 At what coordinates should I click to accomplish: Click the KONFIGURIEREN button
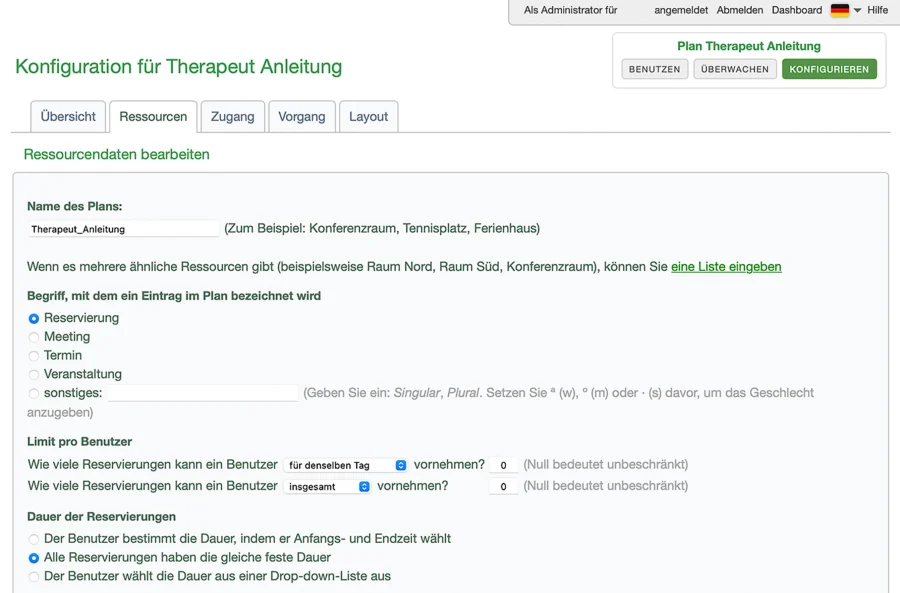pyautogui.click(x=829, y=69)
